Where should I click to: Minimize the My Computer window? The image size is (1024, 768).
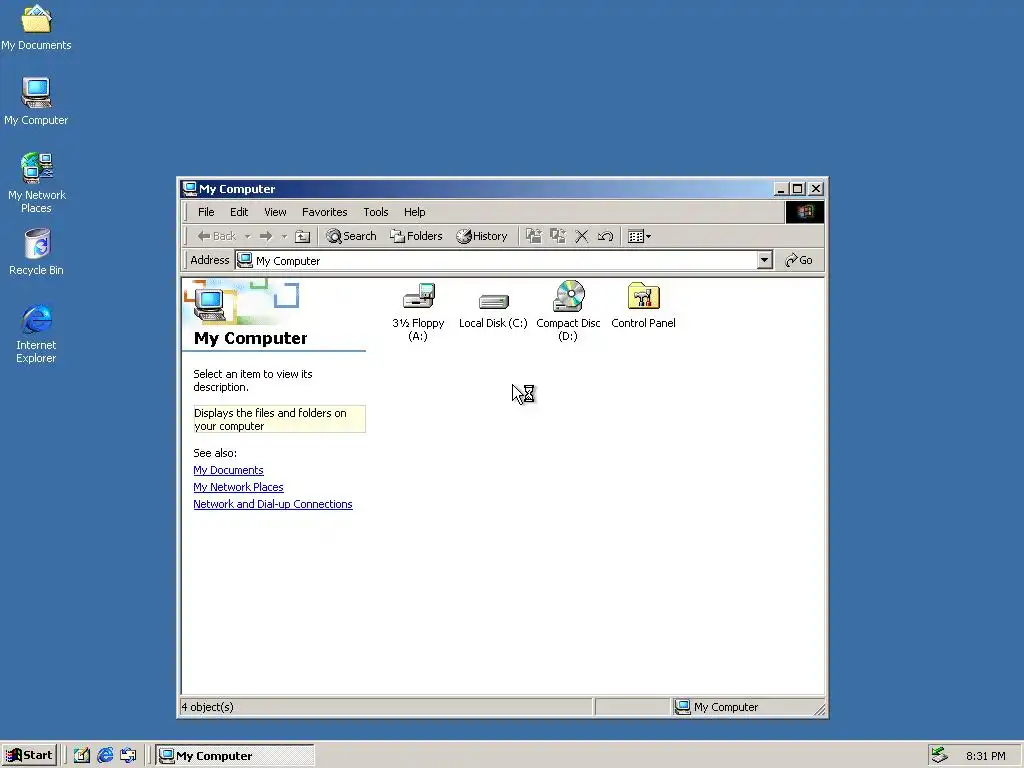click(x=780, y=189)
